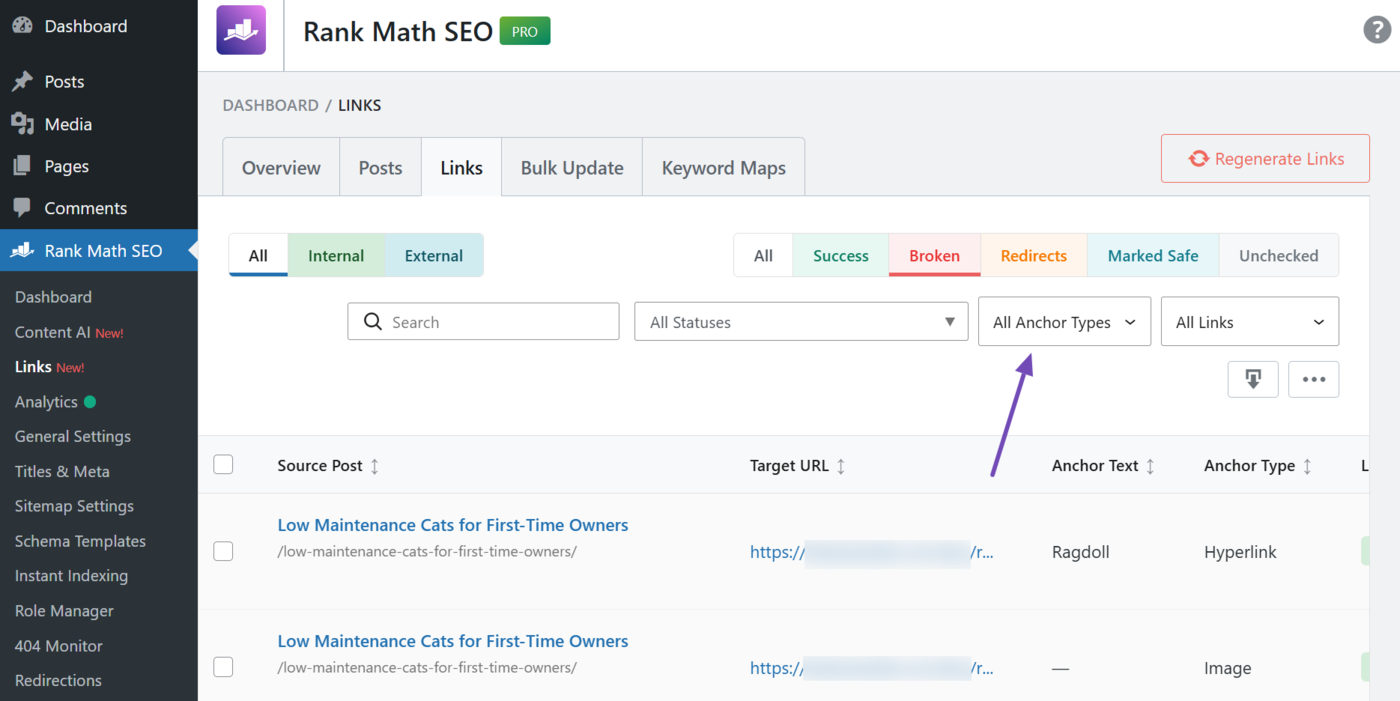Screen dimensions: 1400x701
Task: Open the Pages icon in the sidebar
Action: pos(24,165)
